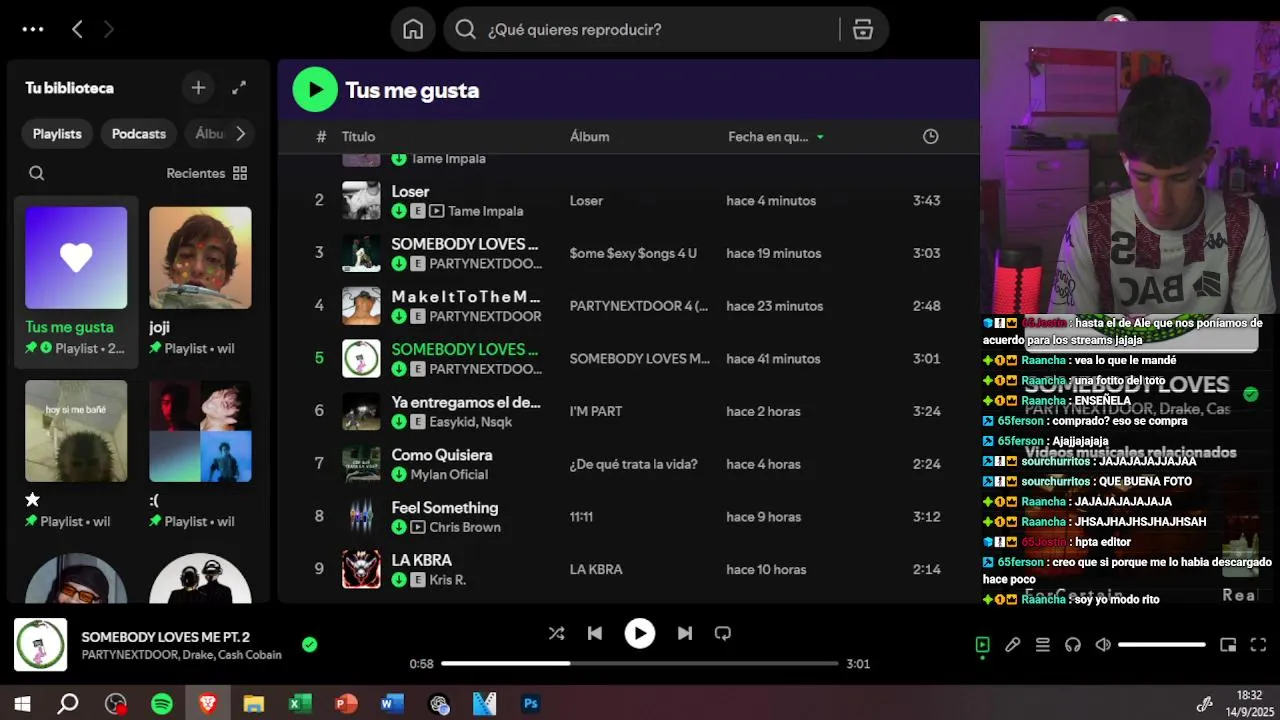
Task: Click the MakeItToTheM... track in row 4
Action: pyautogui.click(x=466, y=297)
